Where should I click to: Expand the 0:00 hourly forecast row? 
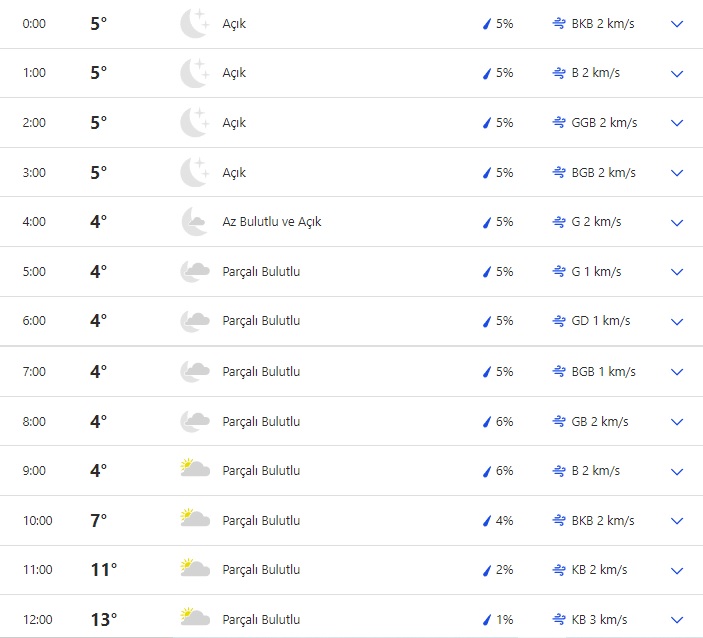click(x=677, y=23)
